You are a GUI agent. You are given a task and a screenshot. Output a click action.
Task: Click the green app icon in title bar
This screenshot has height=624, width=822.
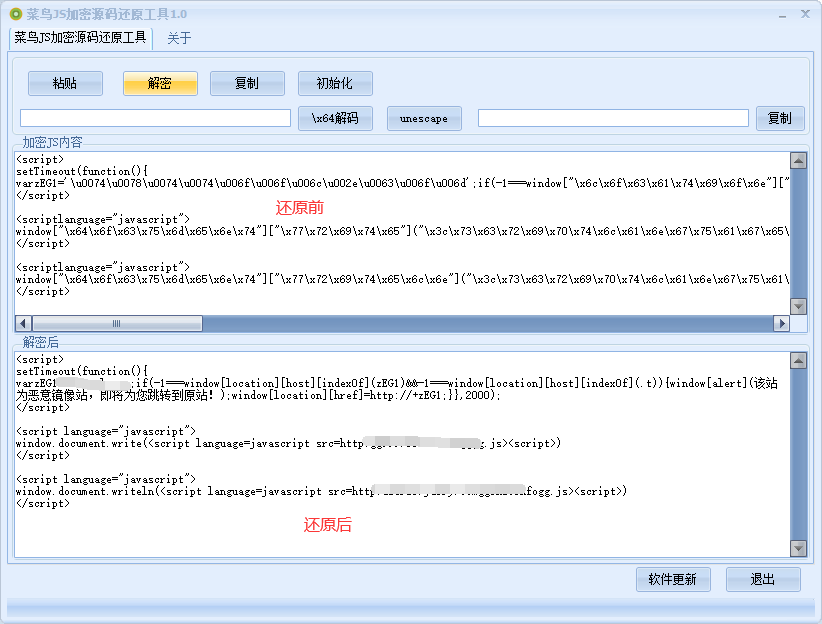point(15,14)
